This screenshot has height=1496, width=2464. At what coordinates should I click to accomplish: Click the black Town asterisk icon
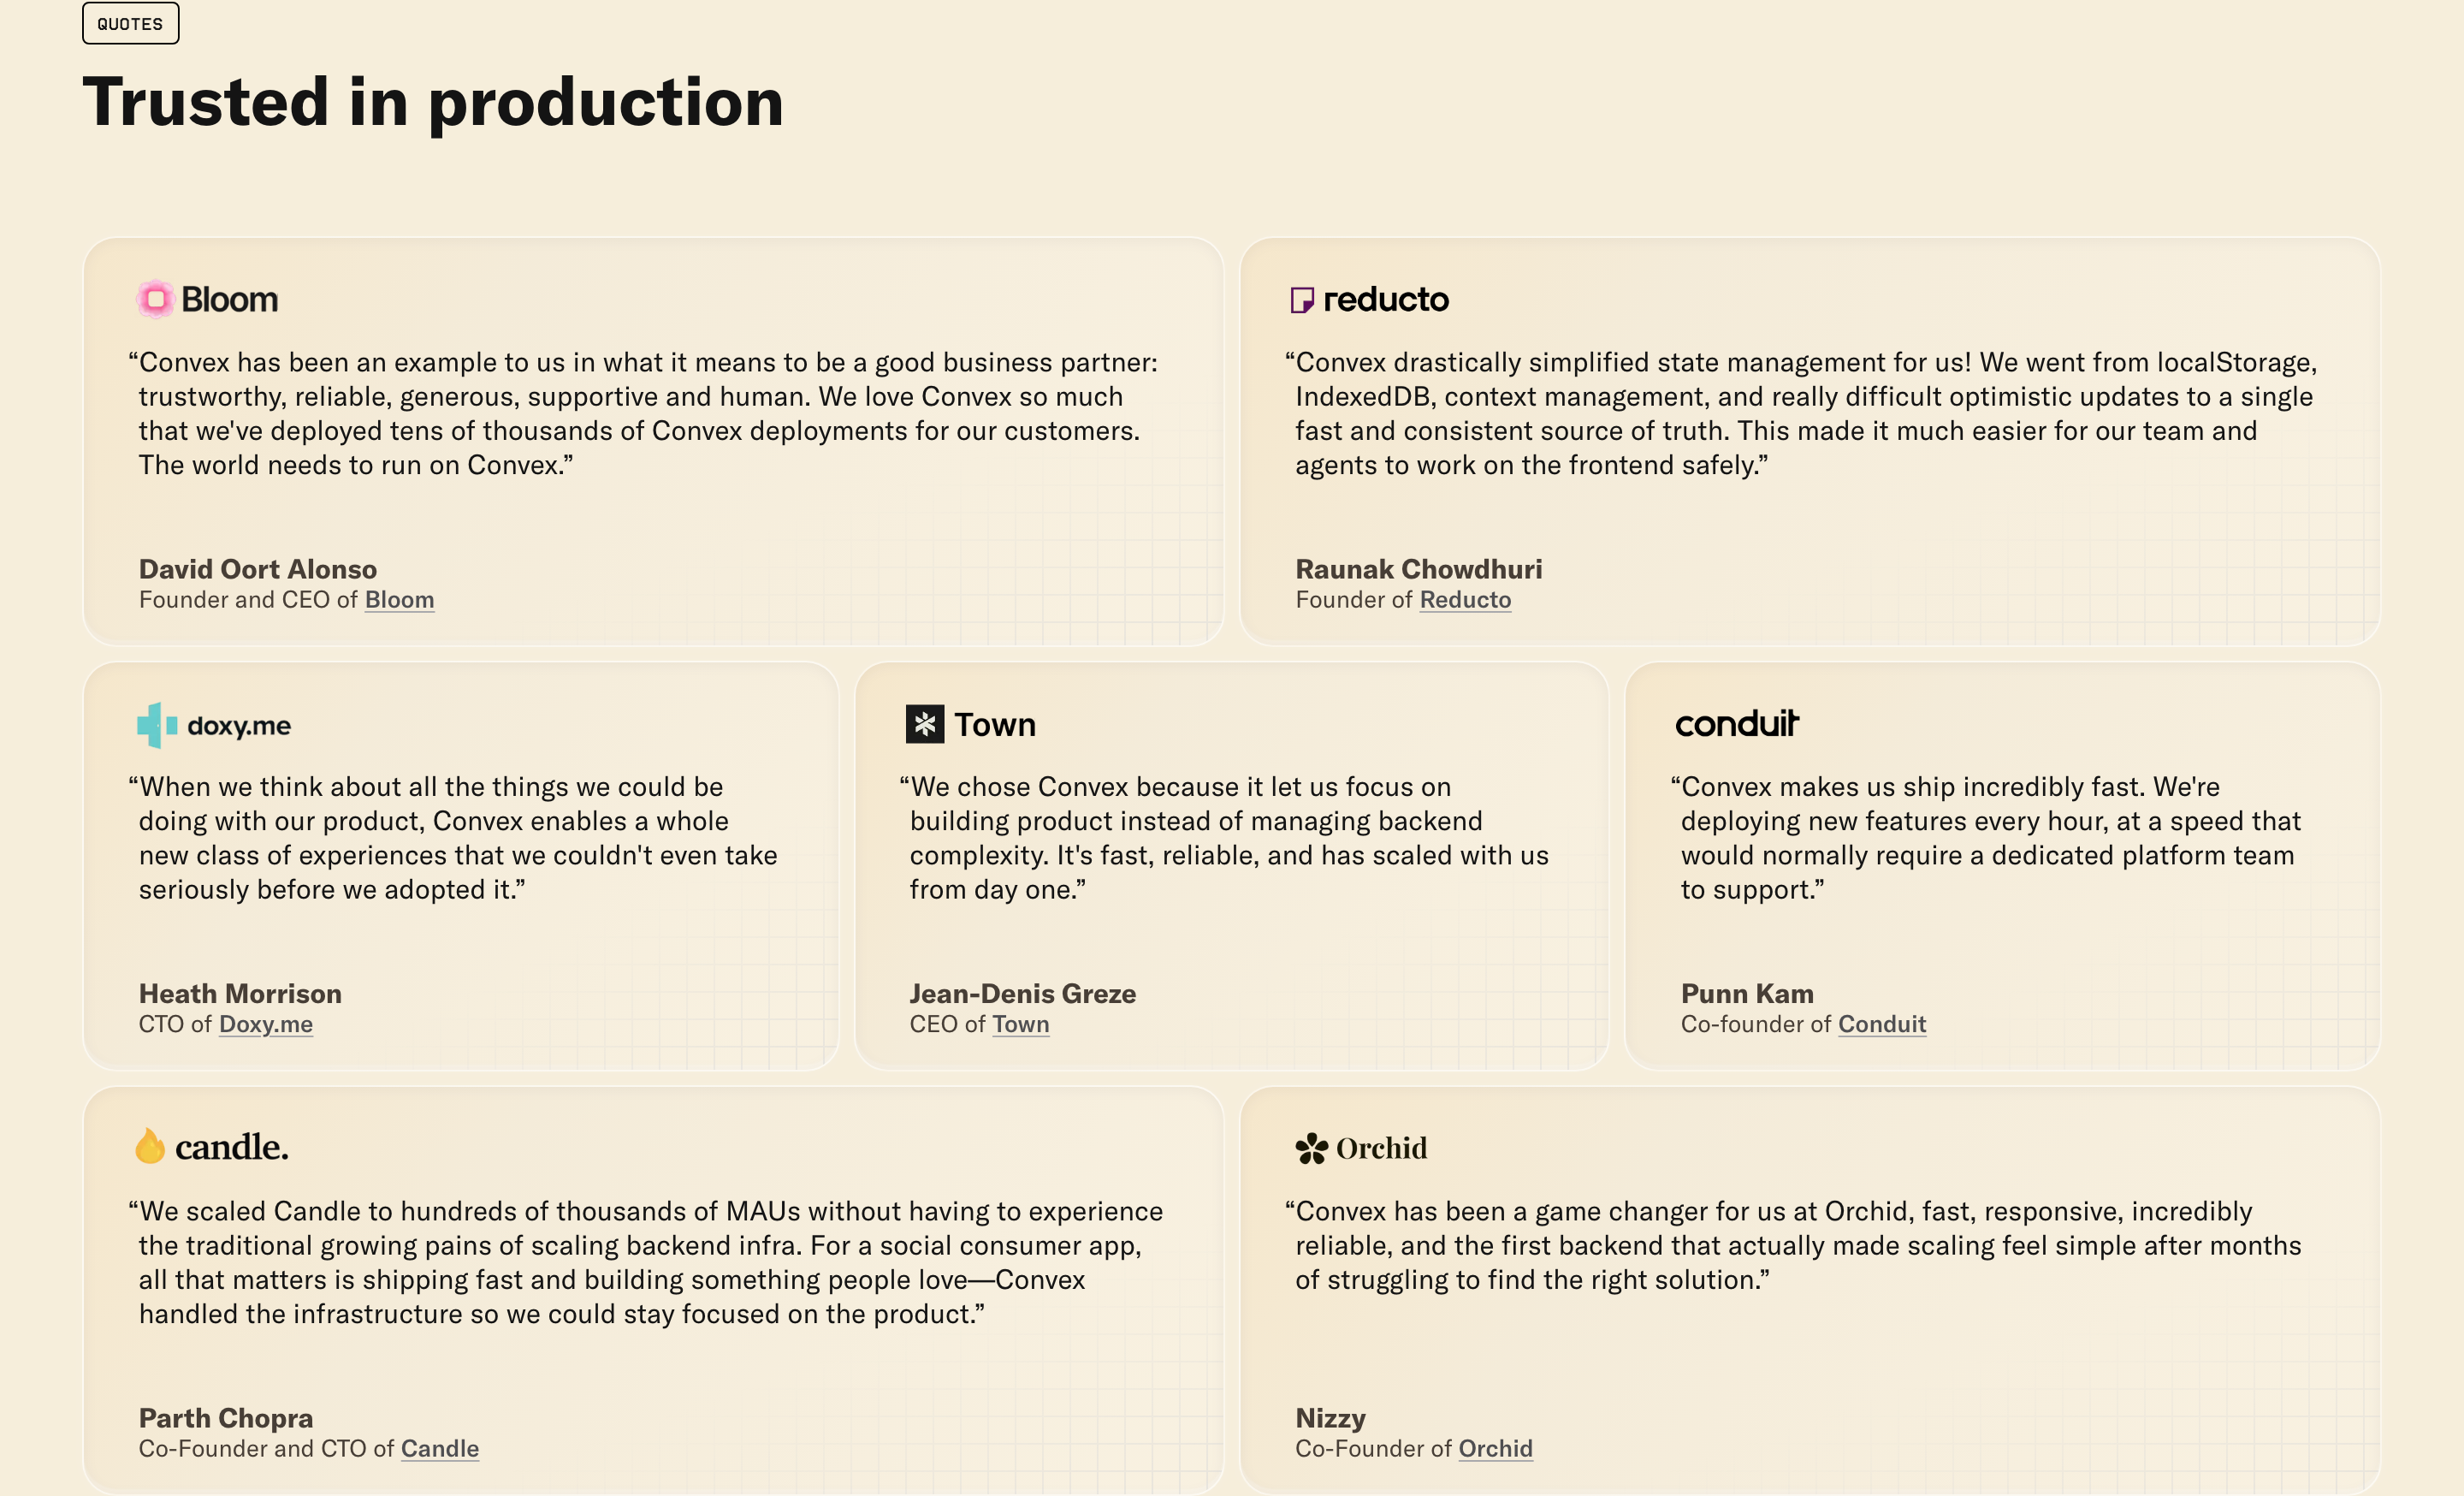pos(924,724)
